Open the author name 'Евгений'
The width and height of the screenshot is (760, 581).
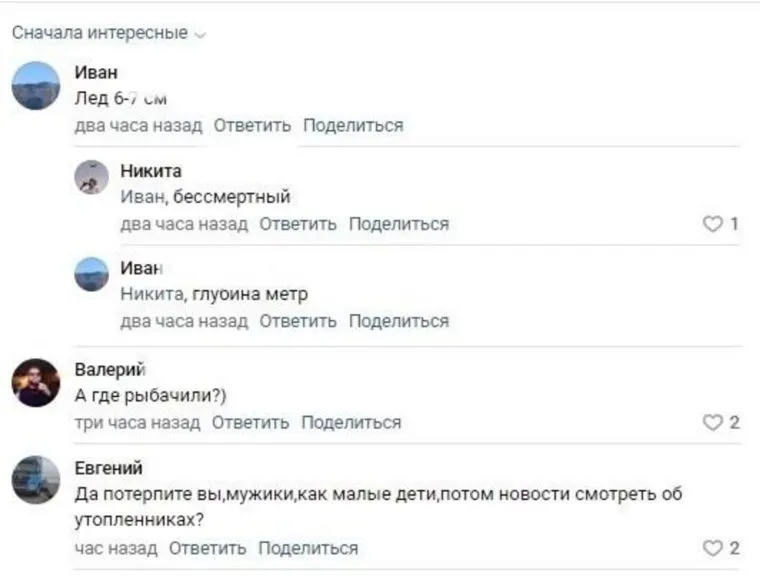point(109,468)
